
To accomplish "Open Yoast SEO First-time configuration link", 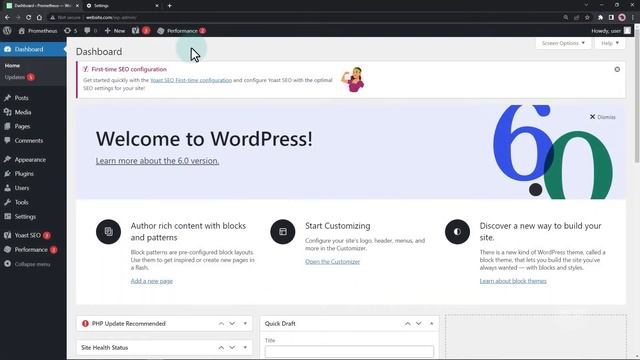I will (x=191, y=80).
